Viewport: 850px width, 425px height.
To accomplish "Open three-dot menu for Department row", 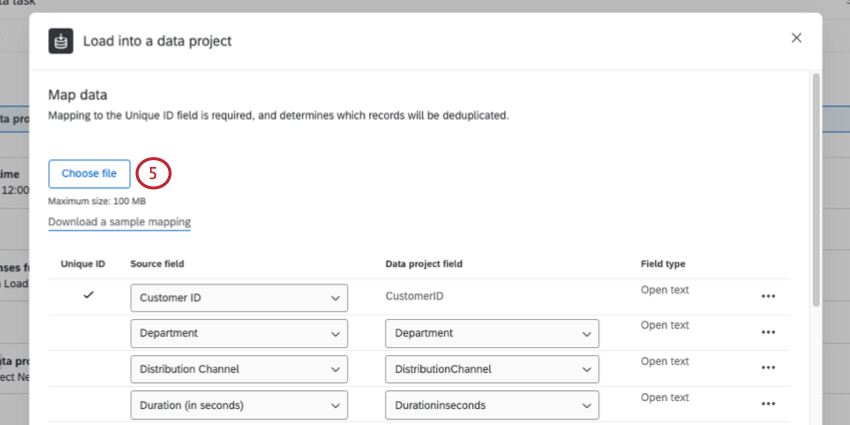I will (x=768, y=333).
